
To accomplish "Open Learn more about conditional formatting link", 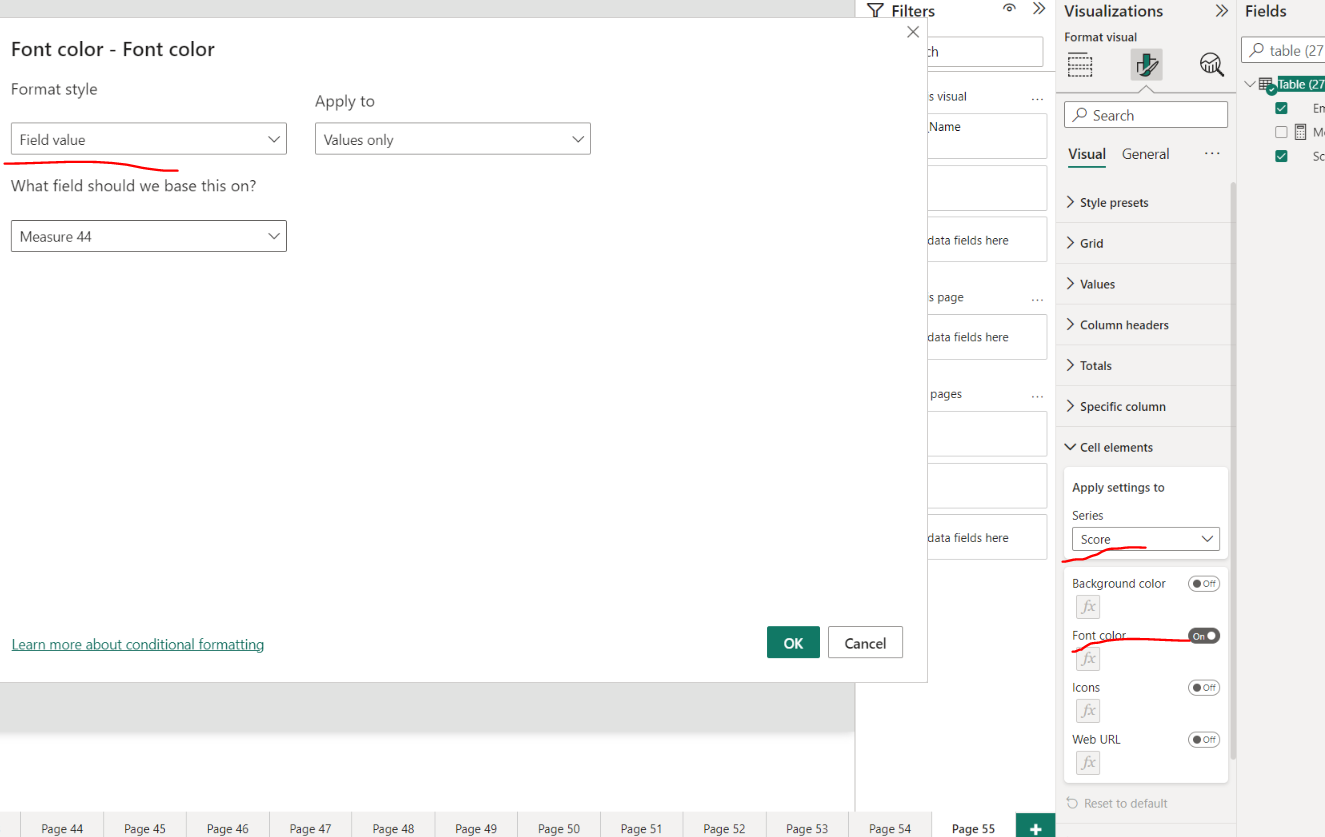I will pos(138,645).
